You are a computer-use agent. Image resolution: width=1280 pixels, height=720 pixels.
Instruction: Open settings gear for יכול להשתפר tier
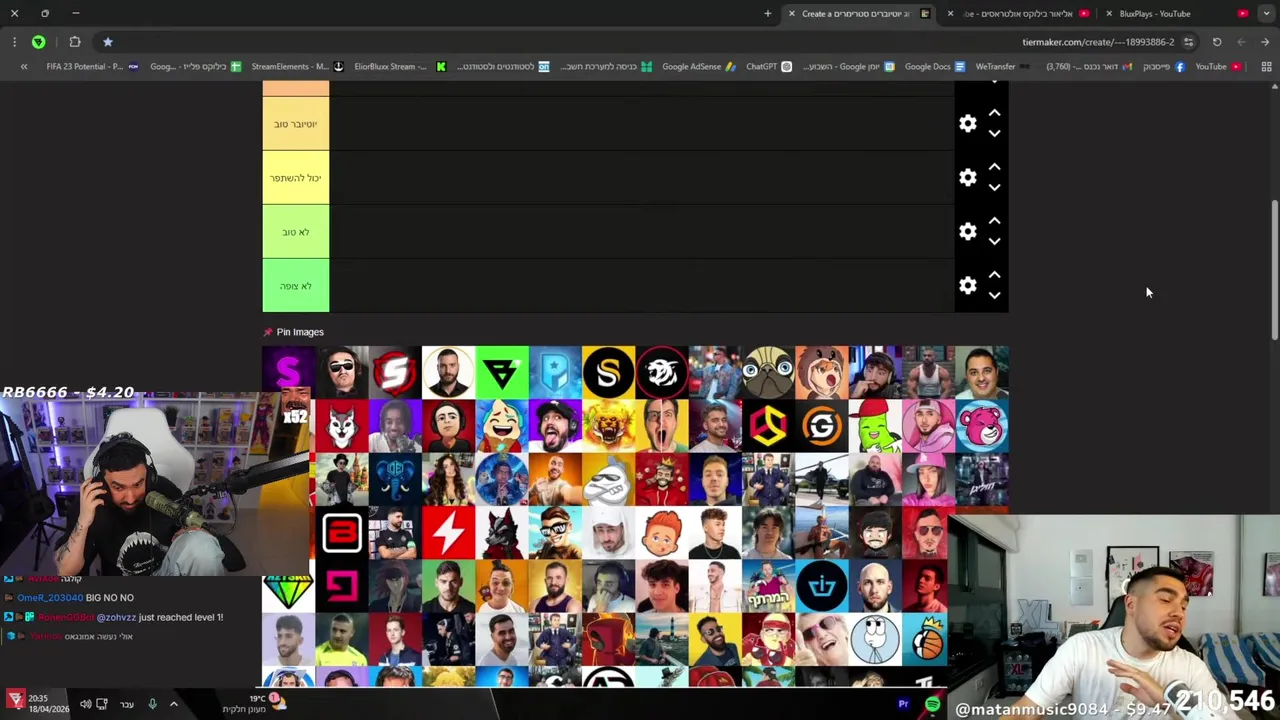[967, 178]
